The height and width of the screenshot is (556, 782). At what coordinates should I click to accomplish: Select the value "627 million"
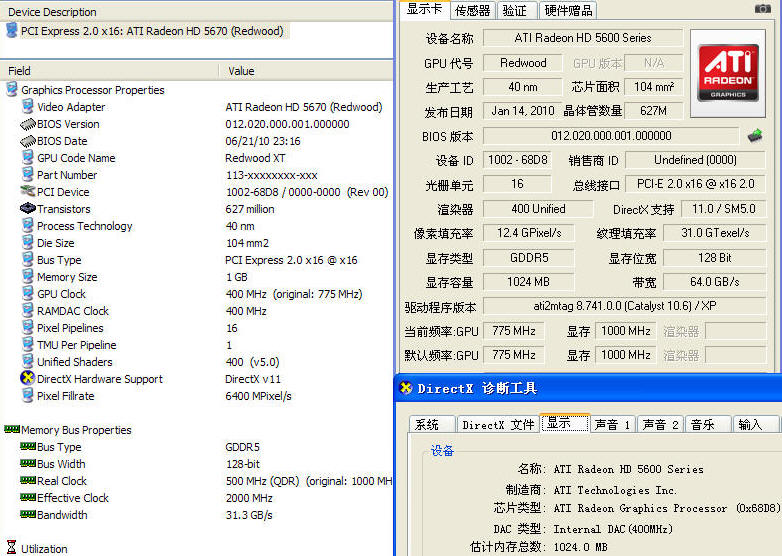pyautogui.click(x=250, y=209)
